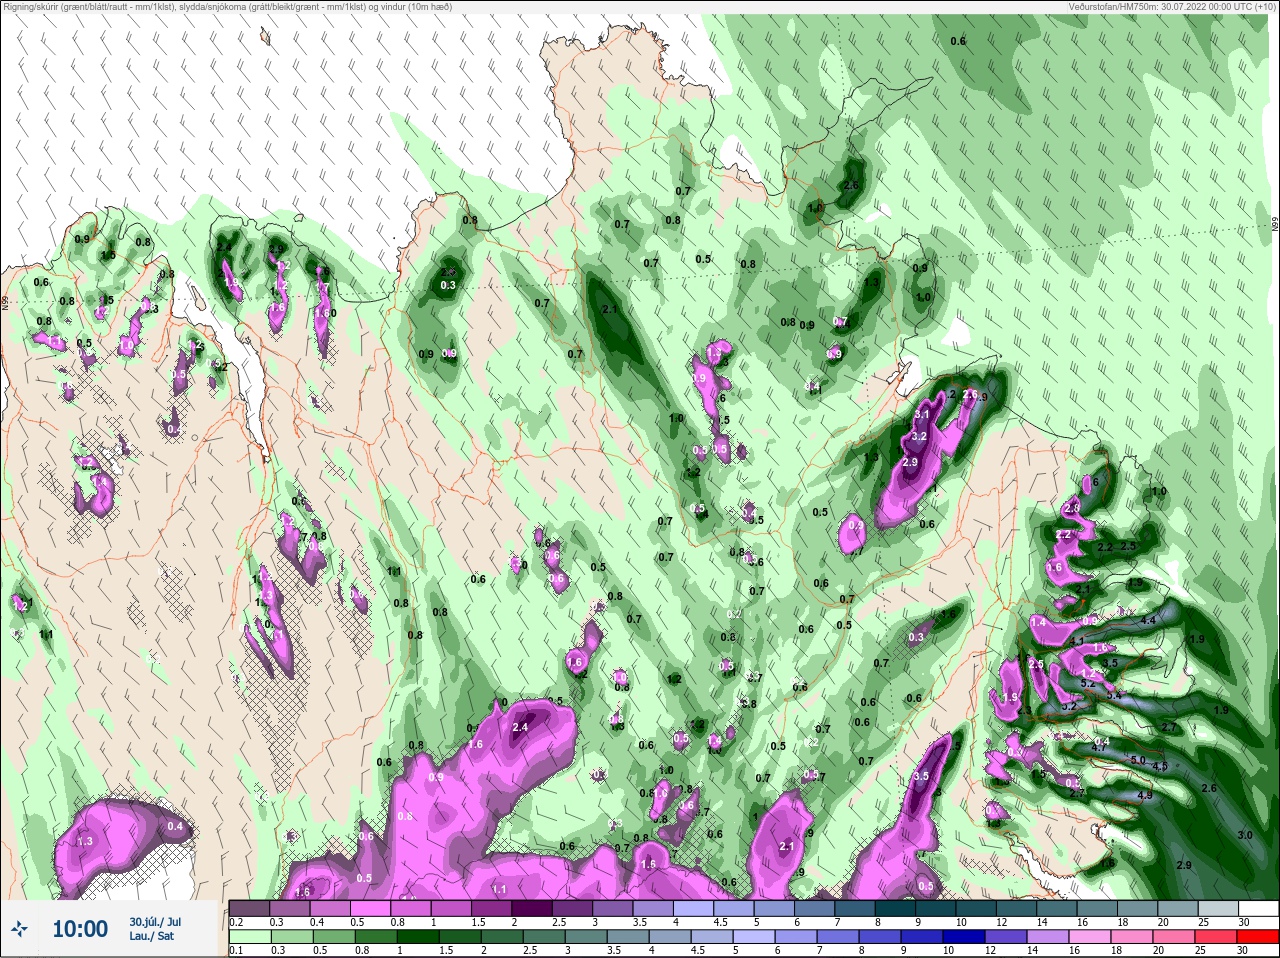Click the darkest purple legend swatch labeled 2
1280x958 pixels.
point(533,909)
